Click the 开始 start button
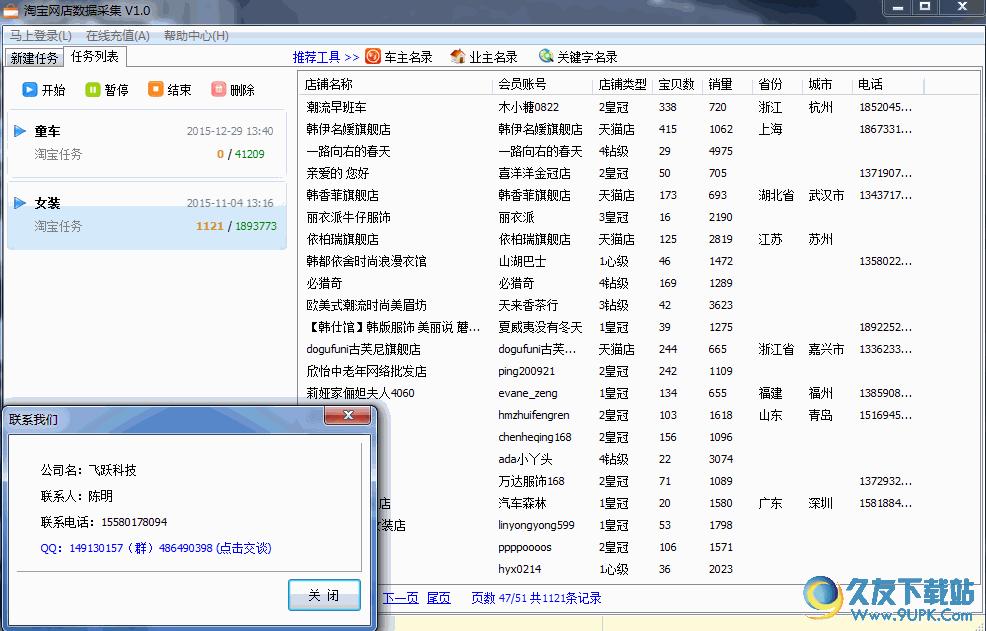Screen dimensions: 986x631 (x=43, y=90)
